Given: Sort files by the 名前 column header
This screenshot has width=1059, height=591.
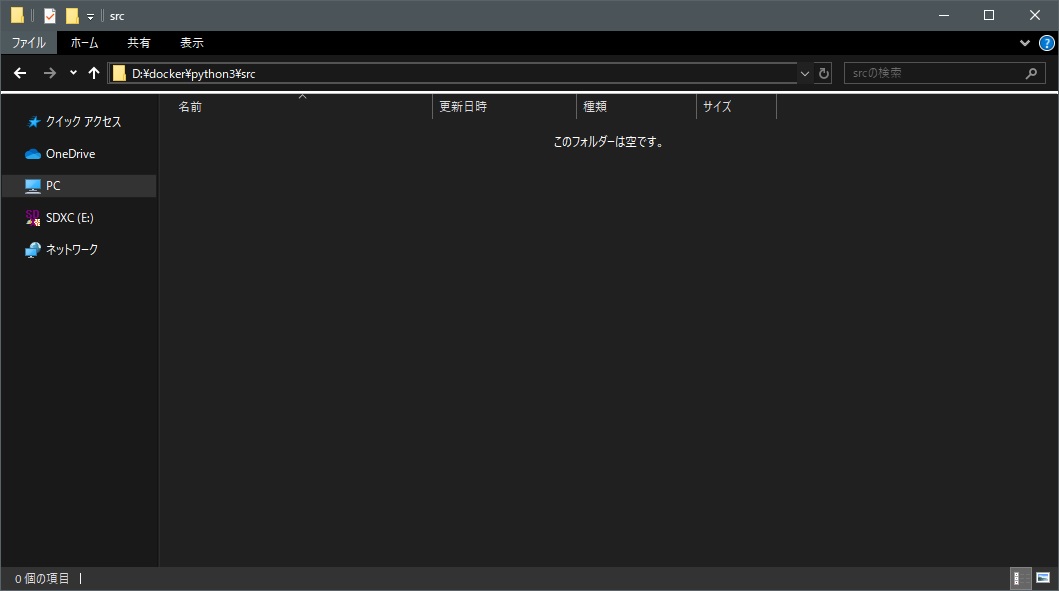Looking at the screenshot, I should (x=190, y=107).
